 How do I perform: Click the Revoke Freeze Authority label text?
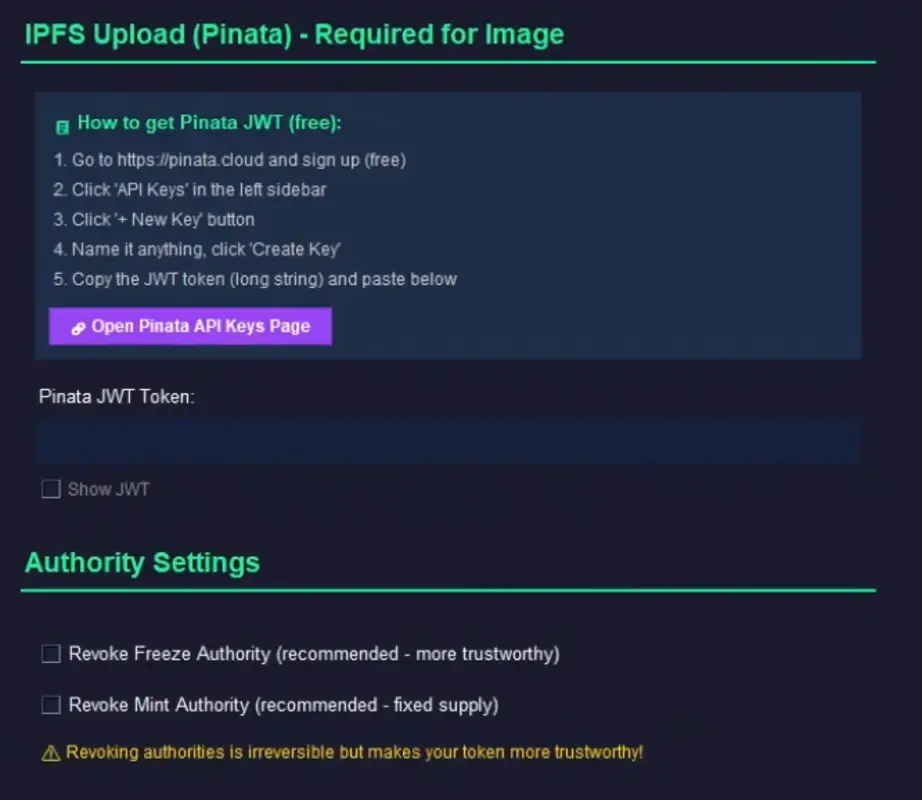(x=315, y=653)
